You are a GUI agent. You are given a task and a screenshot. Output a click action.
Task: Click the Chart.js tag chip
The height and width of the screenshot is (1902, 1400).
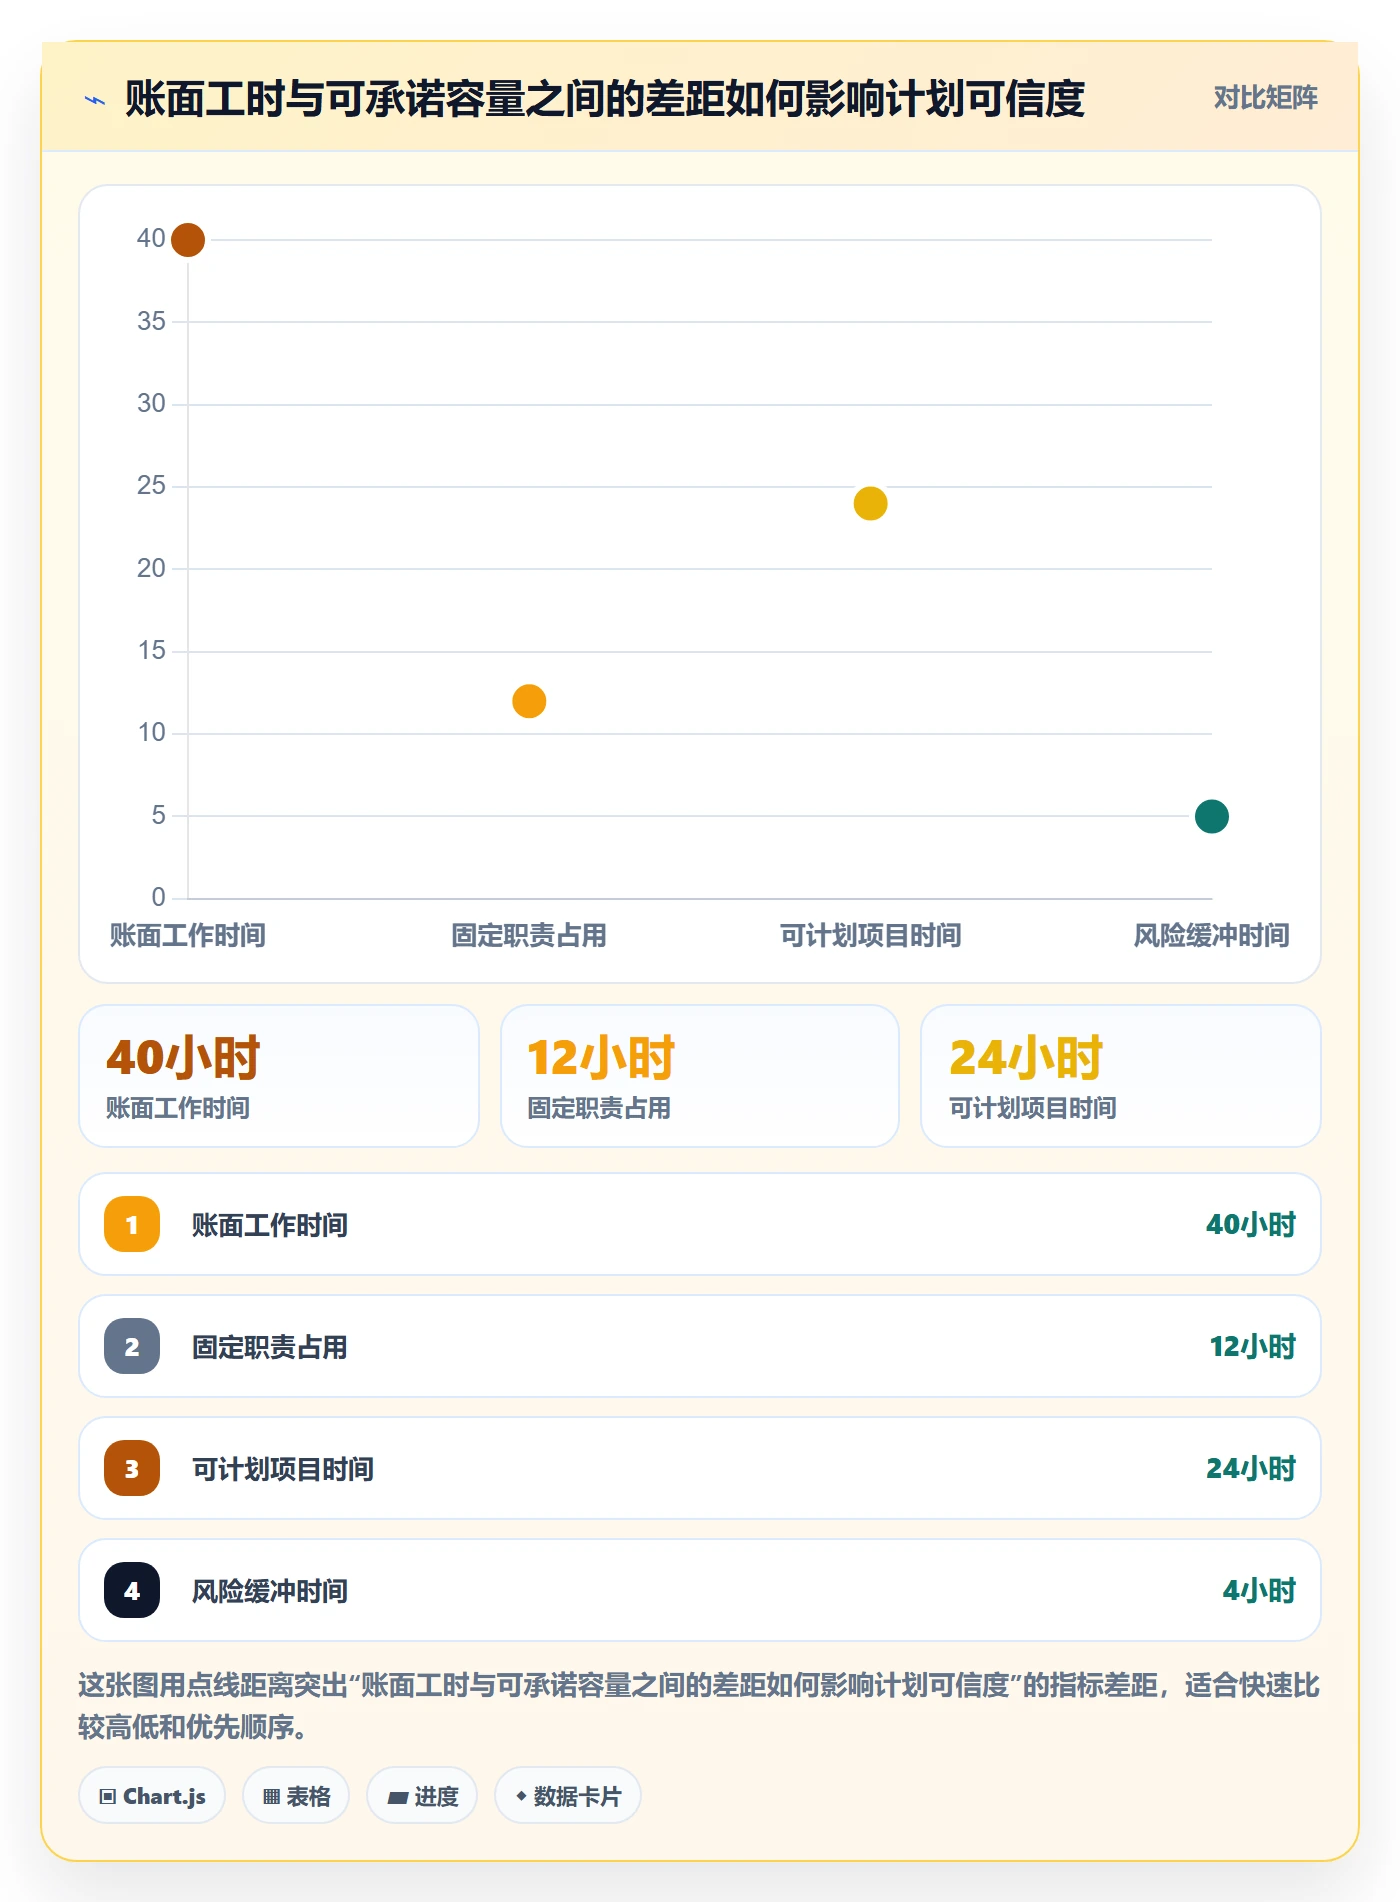tap(152, 1796)
